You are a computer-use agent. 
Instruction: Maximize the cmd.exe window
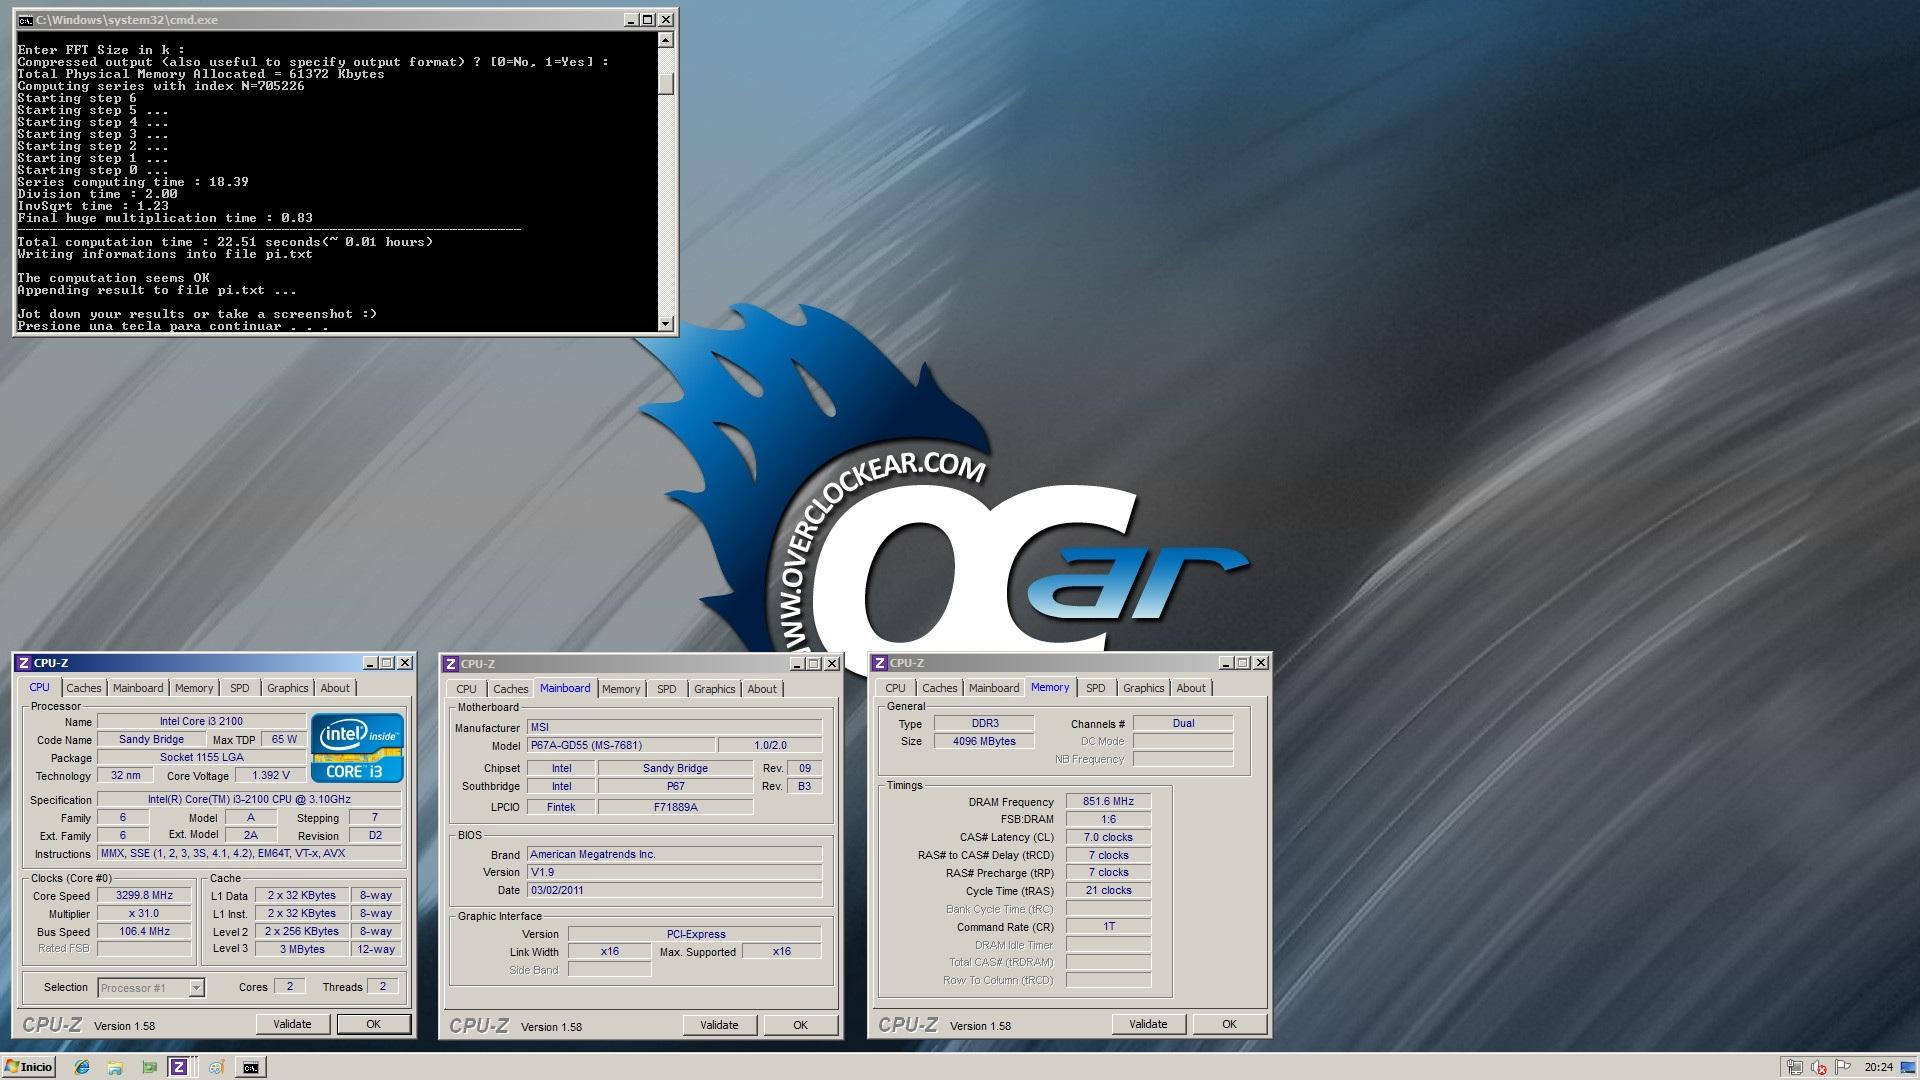pos(648,20)
